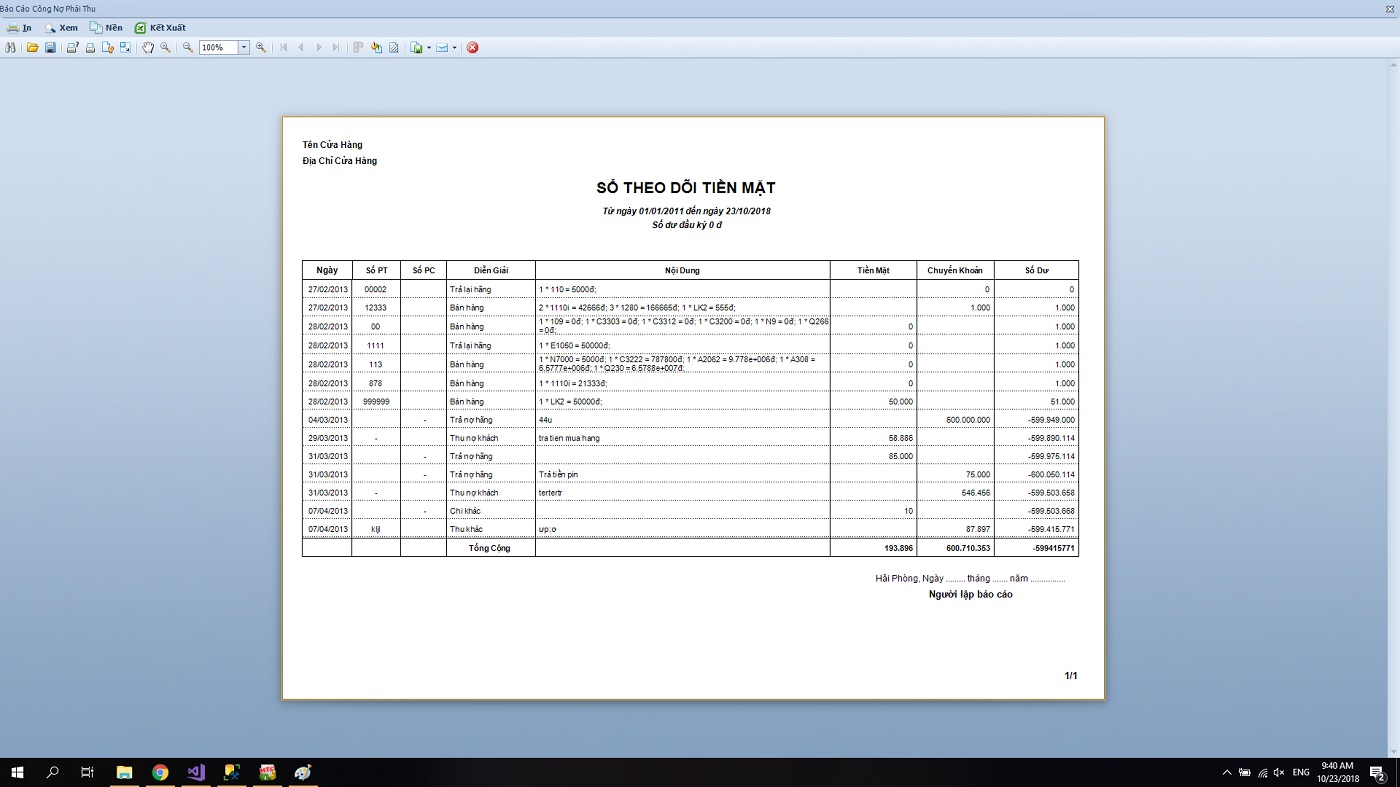This screenshot has width=1400, height=787.
Task: Click the binoculars search icon in toolbar
Action: point(11,47)
